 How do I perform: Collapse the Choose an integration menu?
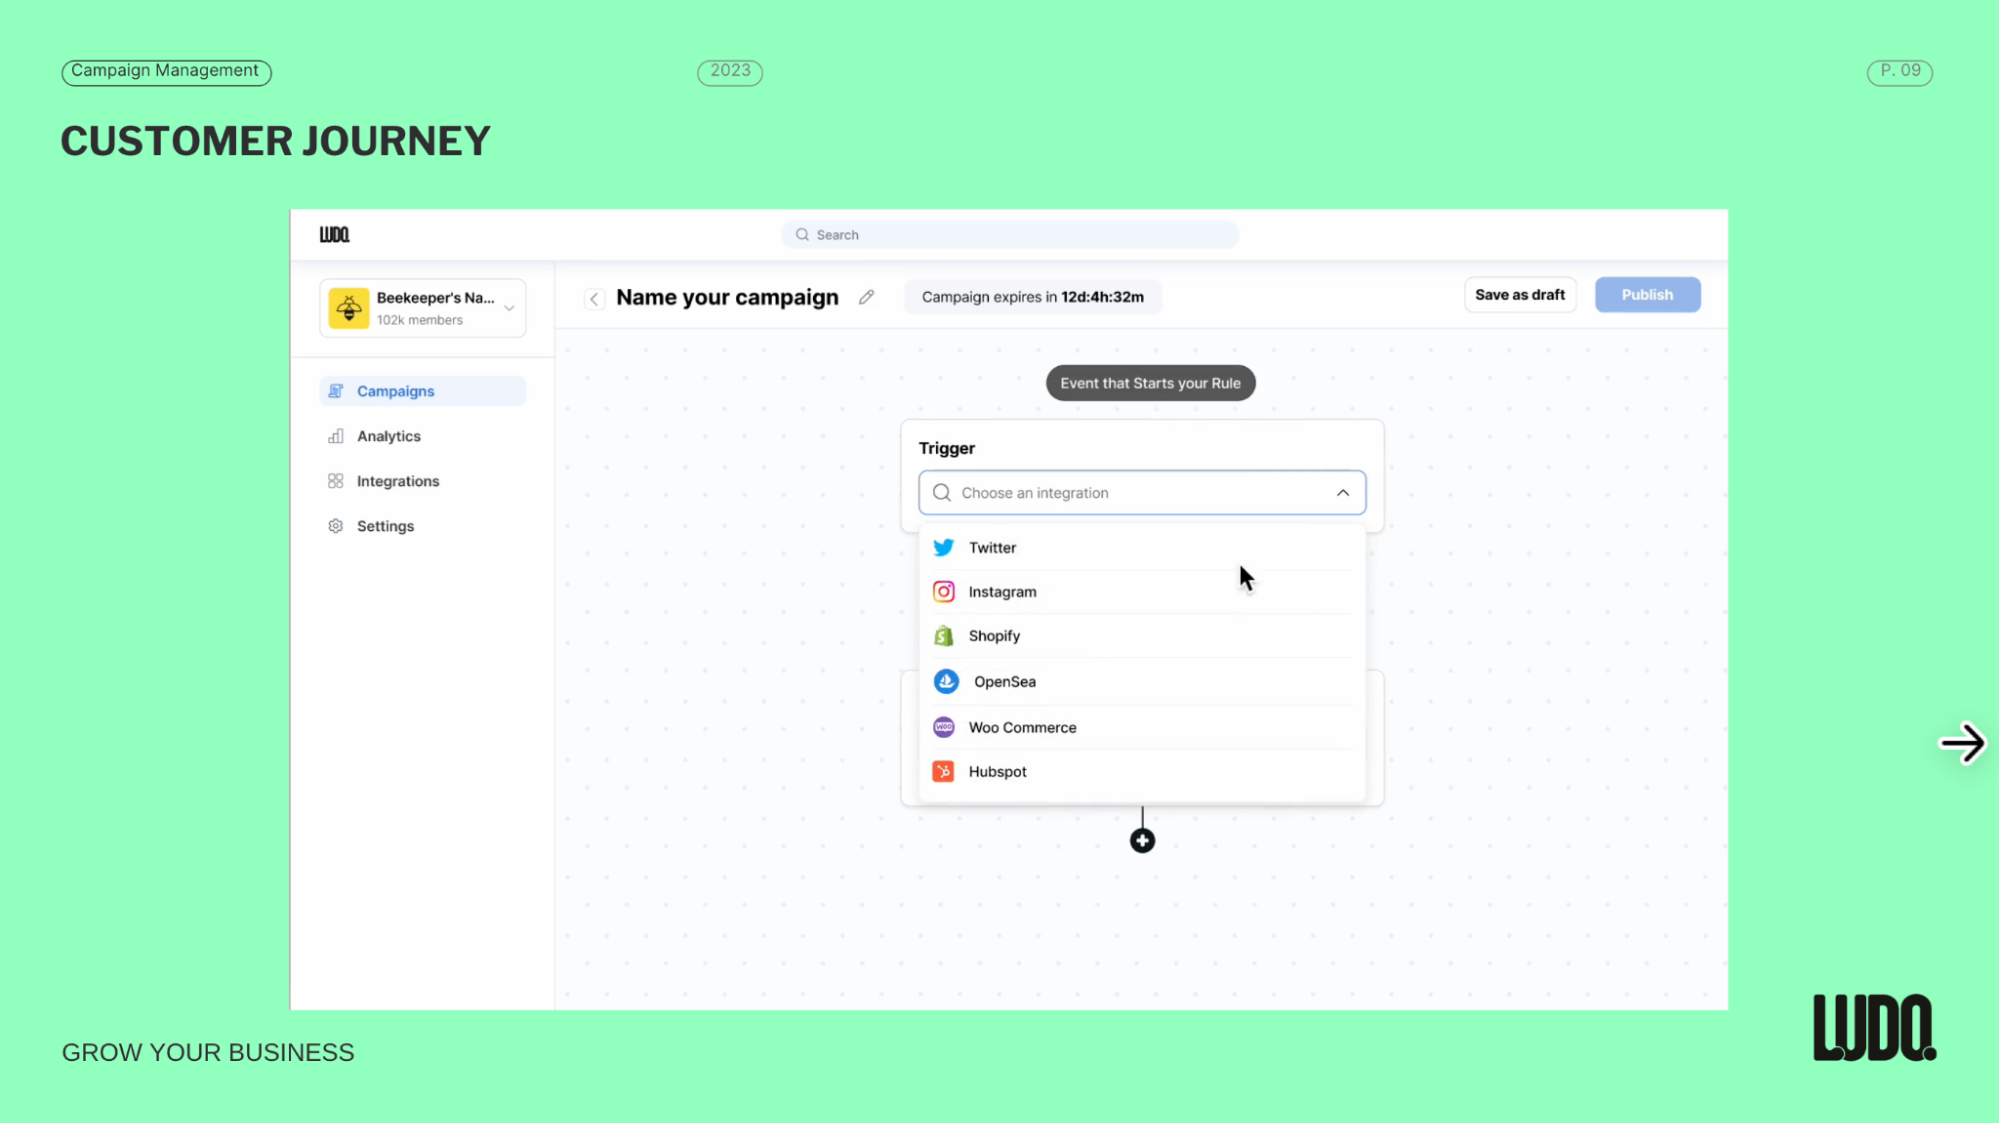point(1343,493)
